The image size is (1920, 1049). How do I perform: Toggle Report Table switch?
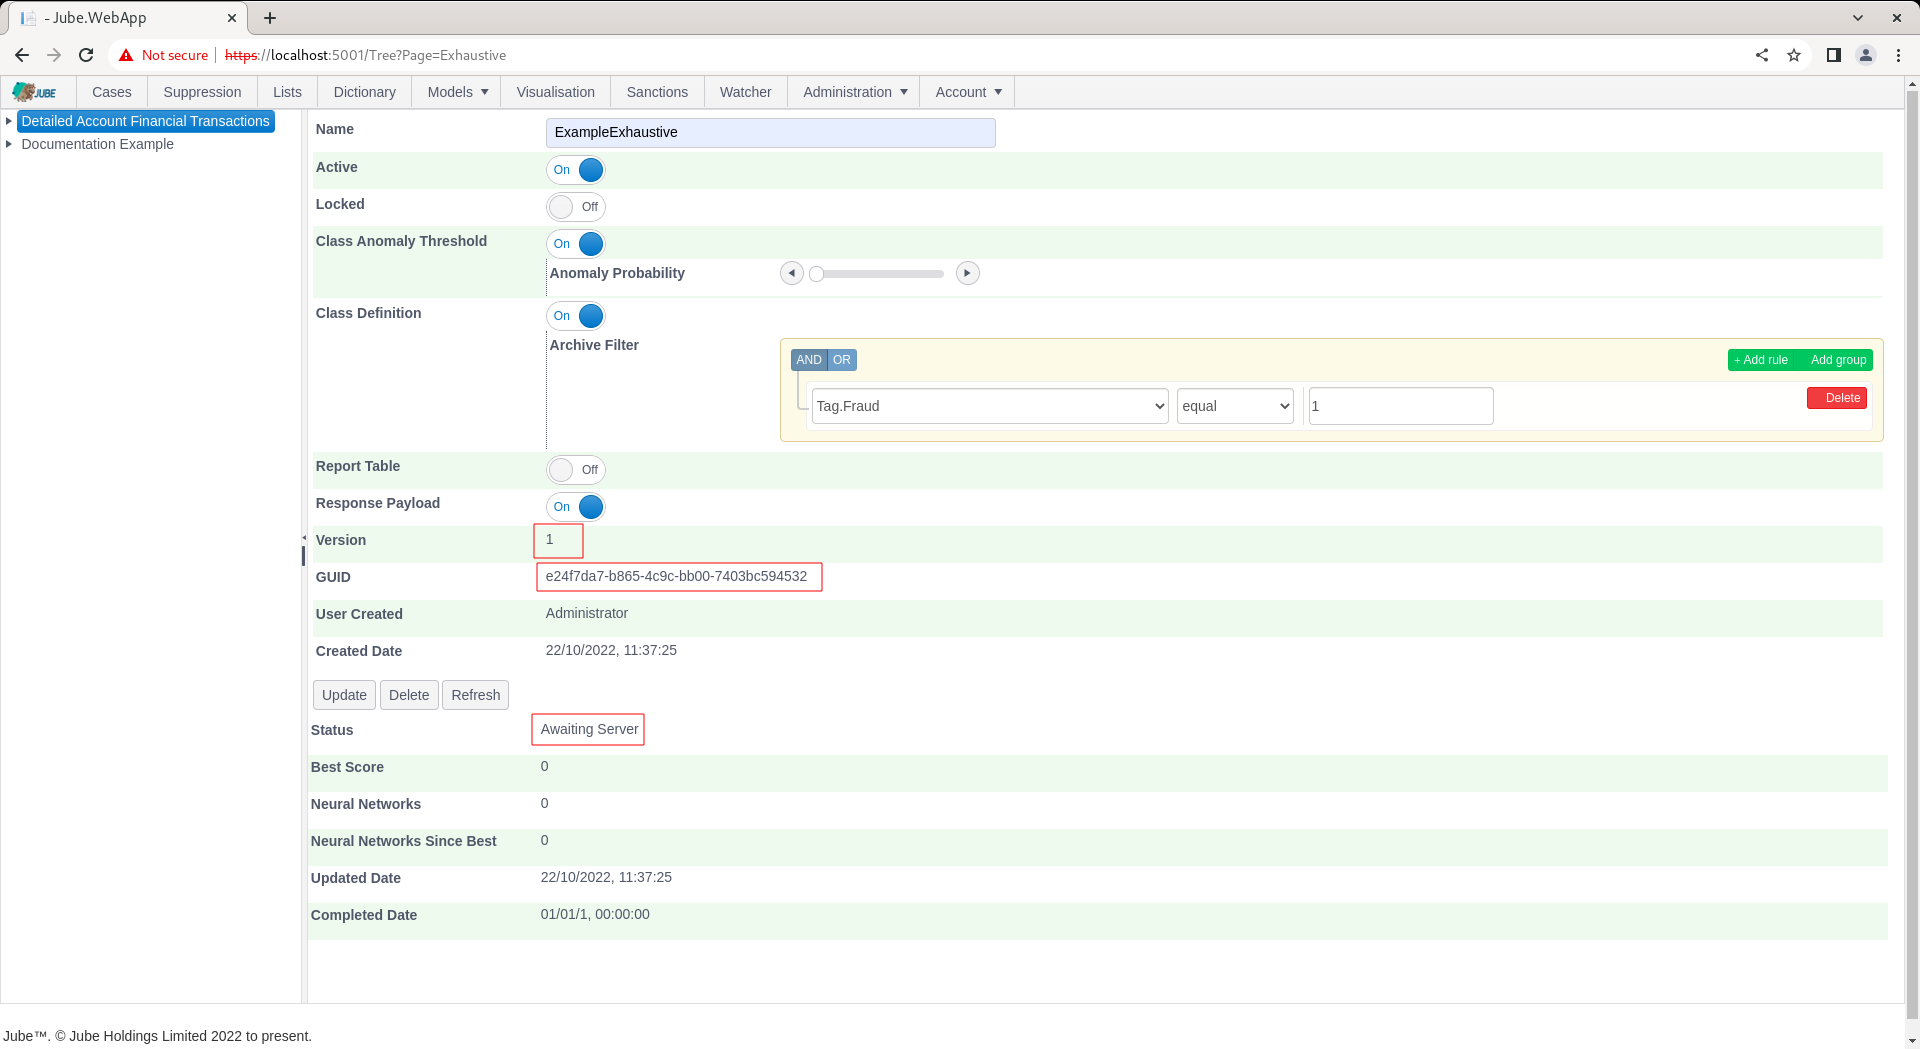tap(576, 470)
